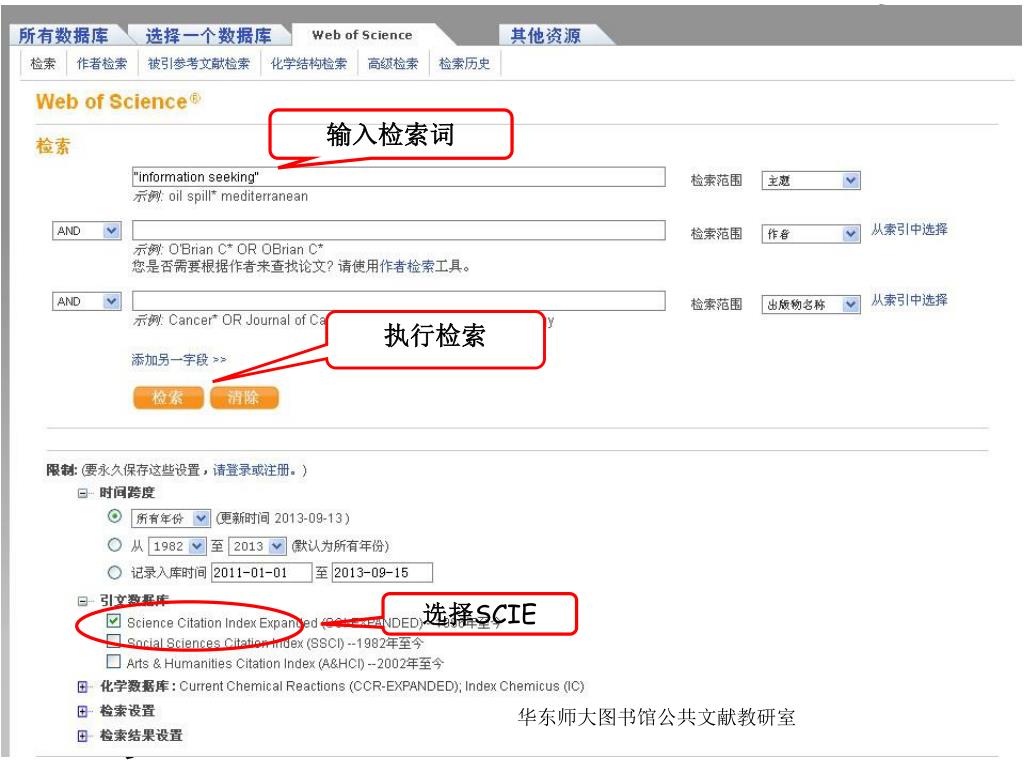1024x768 pixels.
Task: Open the 其他资源 tab
Action: [545, 35]
